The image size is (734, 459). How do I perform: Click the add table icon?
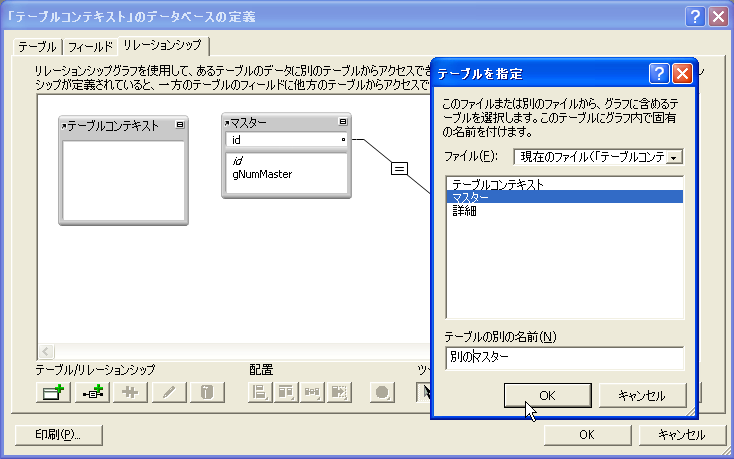52,393
